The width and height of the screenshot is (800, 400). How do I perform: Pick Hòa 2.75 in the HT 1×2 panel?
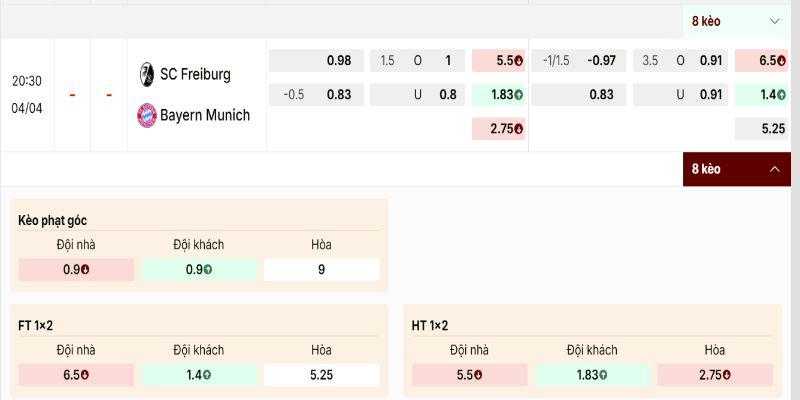point(714,375)
